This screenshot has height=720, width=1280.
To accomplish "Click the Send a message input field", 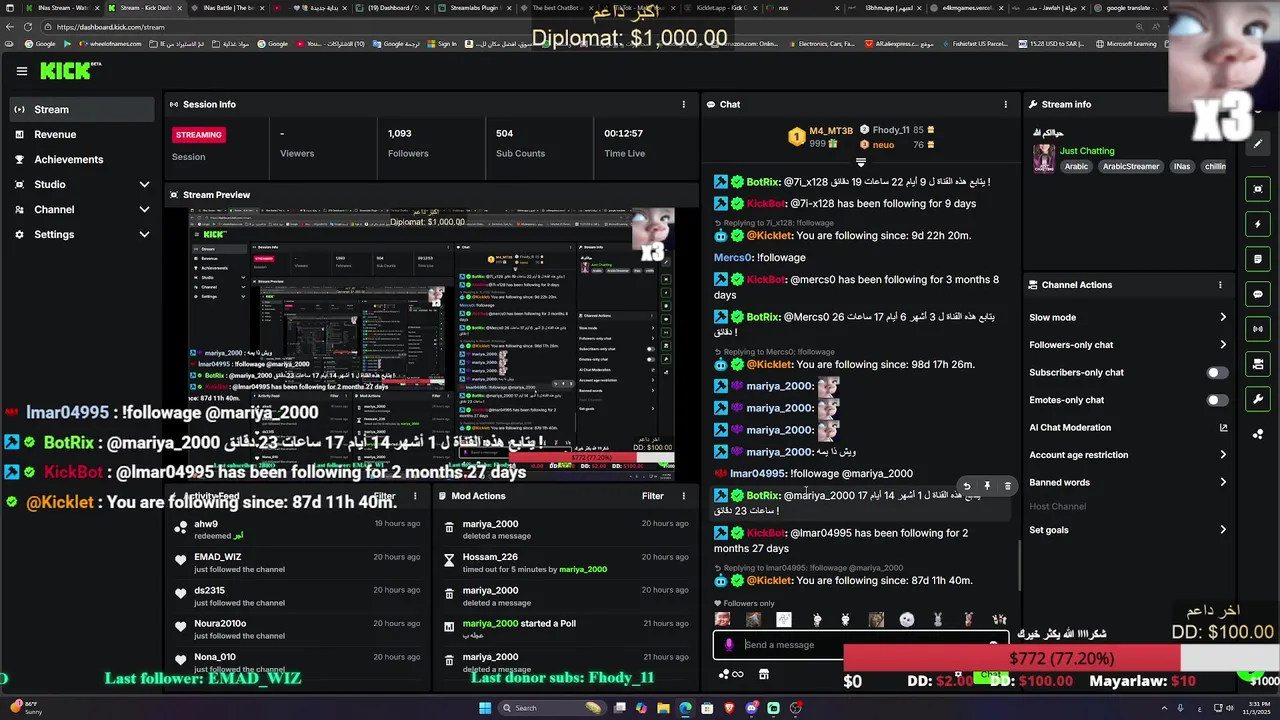I will pyautogui.click(x=860, y=645).
